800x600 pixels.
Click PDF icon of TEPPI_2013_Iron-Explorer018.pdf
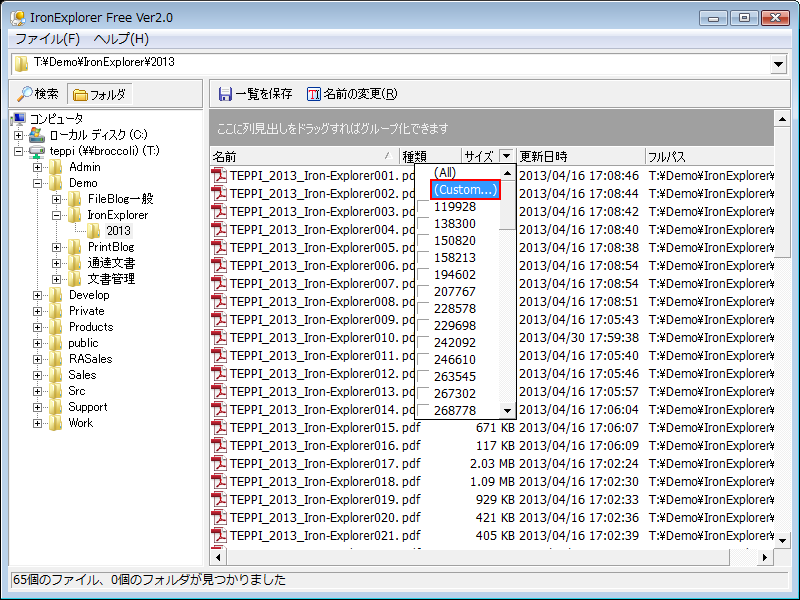click(219, 482)
